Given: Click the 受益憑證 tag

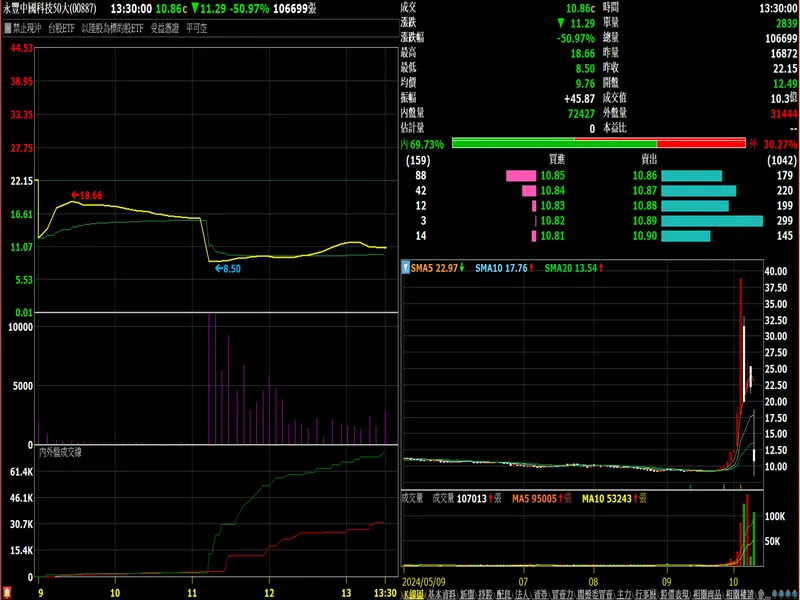Looking at the screenshot, I should click(164, 29).
